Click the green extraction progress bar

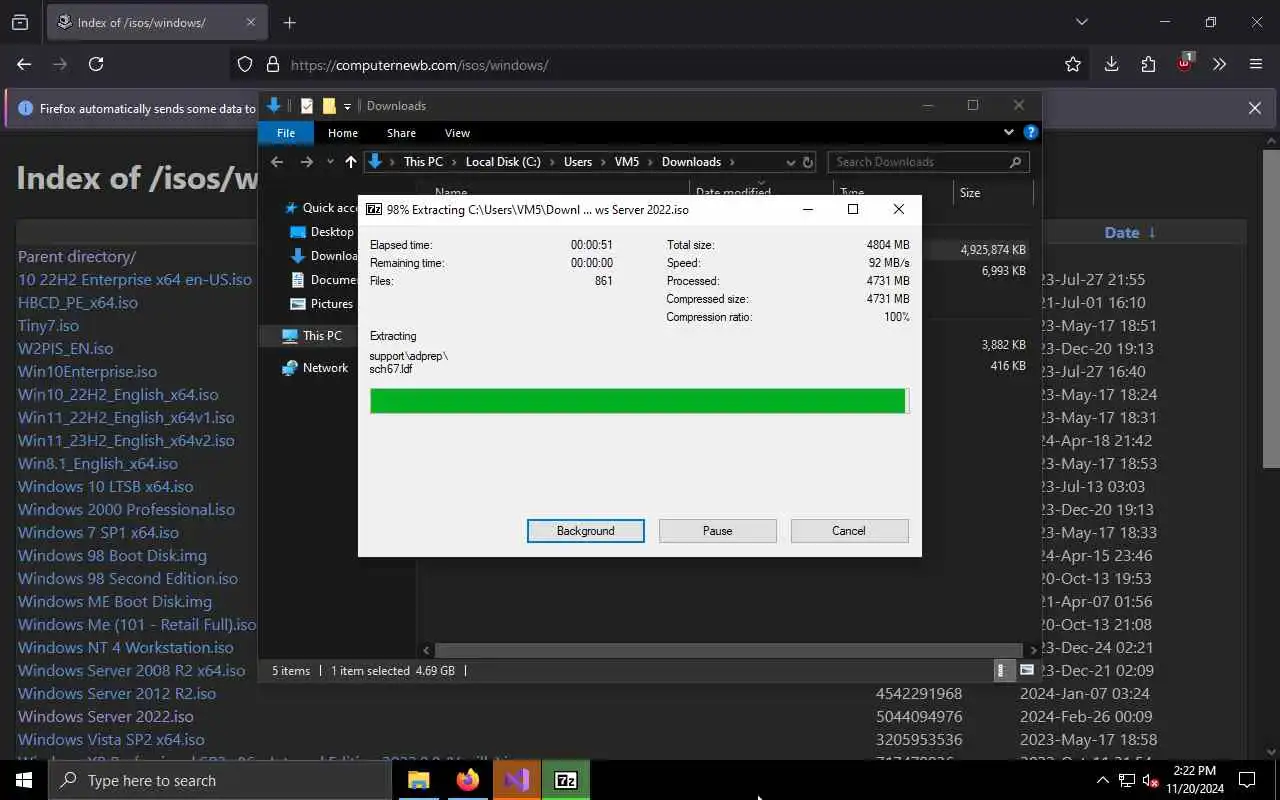coord(639,401)
